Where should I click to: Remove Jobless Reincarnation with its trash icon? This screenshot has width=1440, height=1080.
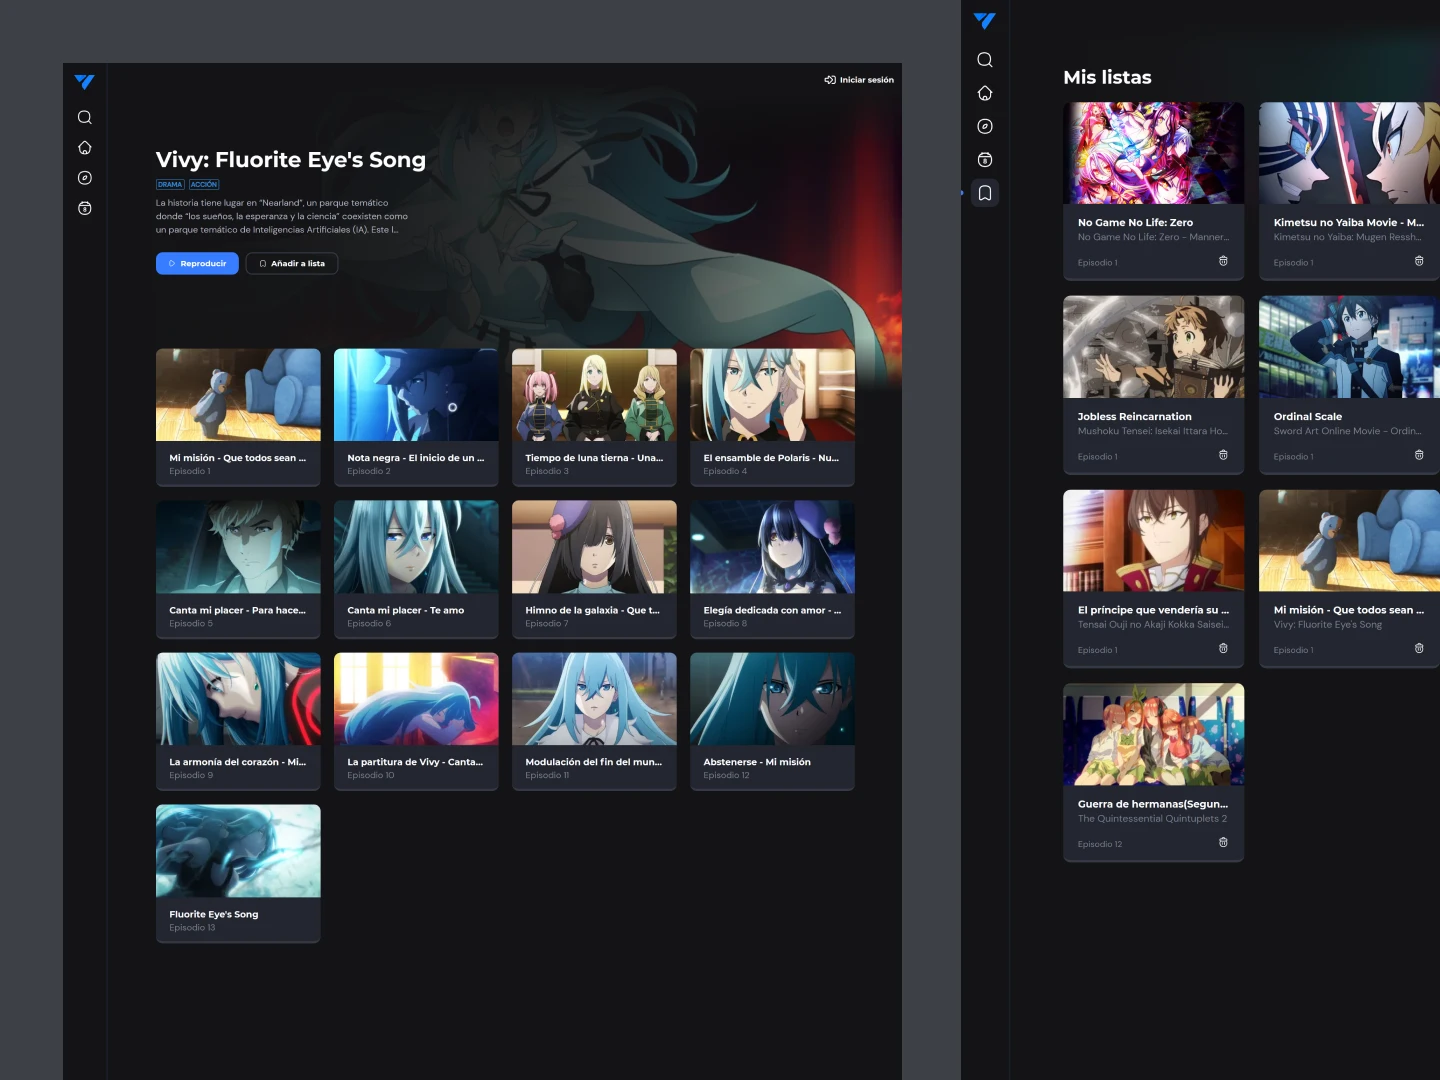(x=1223, y=455)
